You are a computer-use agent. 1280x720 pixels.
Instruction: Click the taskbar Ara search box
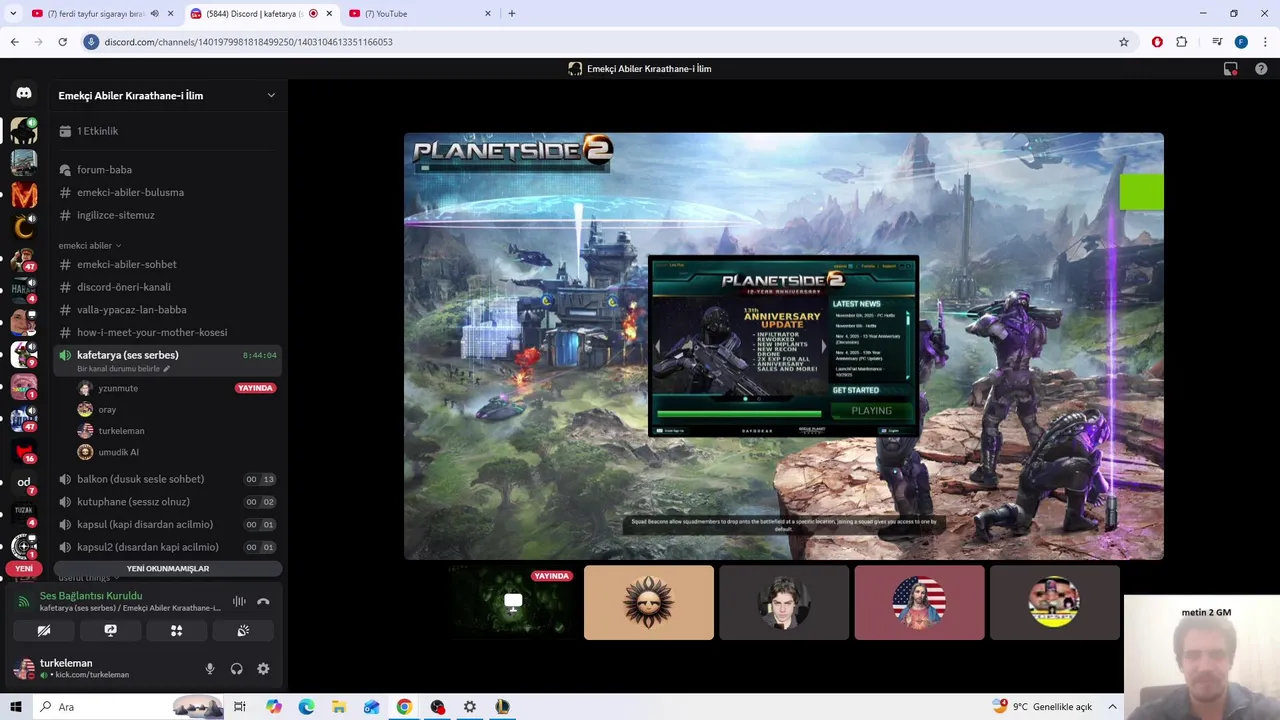128,707
